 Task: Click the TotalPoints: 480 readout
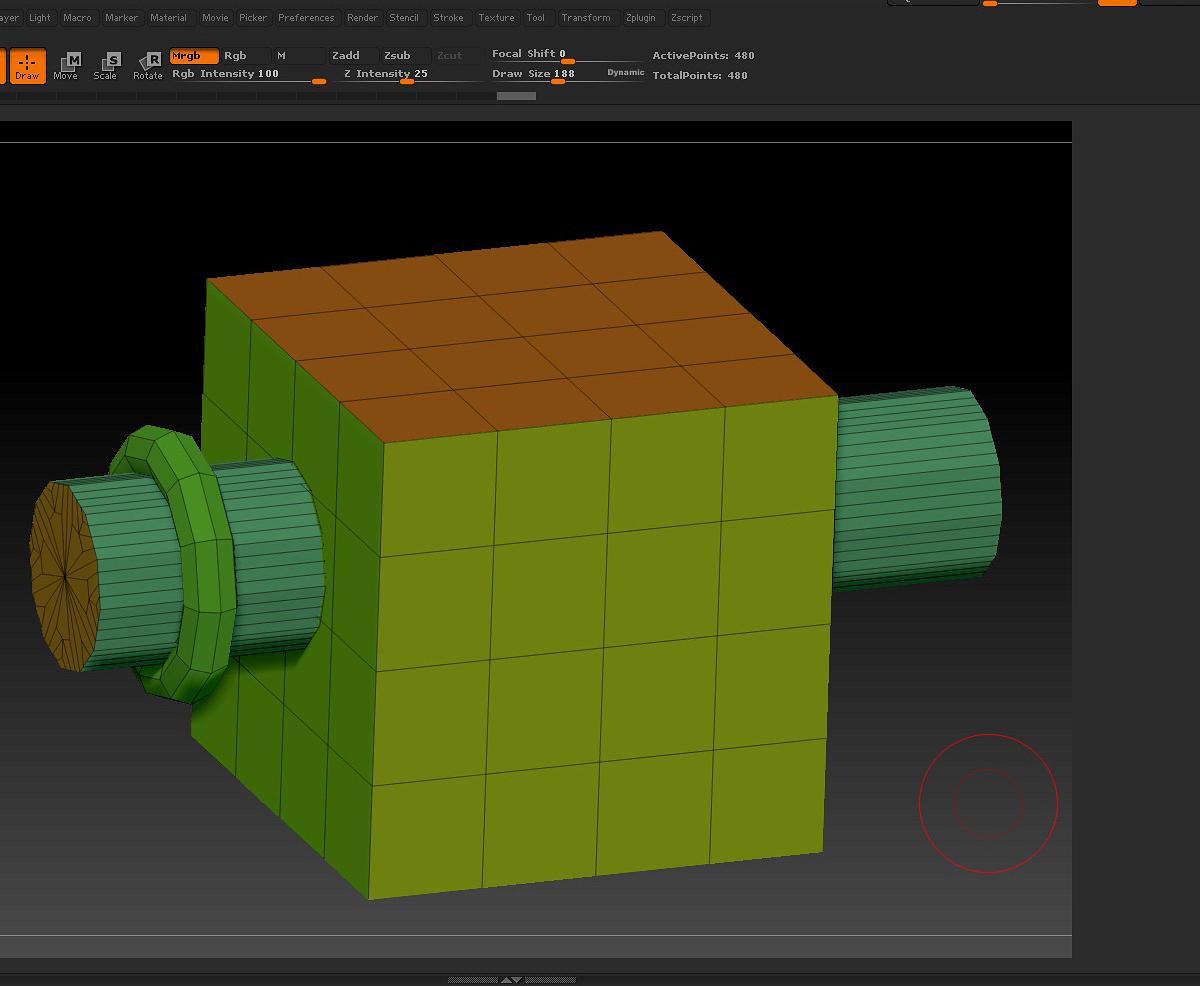click(x=700, y=76)
